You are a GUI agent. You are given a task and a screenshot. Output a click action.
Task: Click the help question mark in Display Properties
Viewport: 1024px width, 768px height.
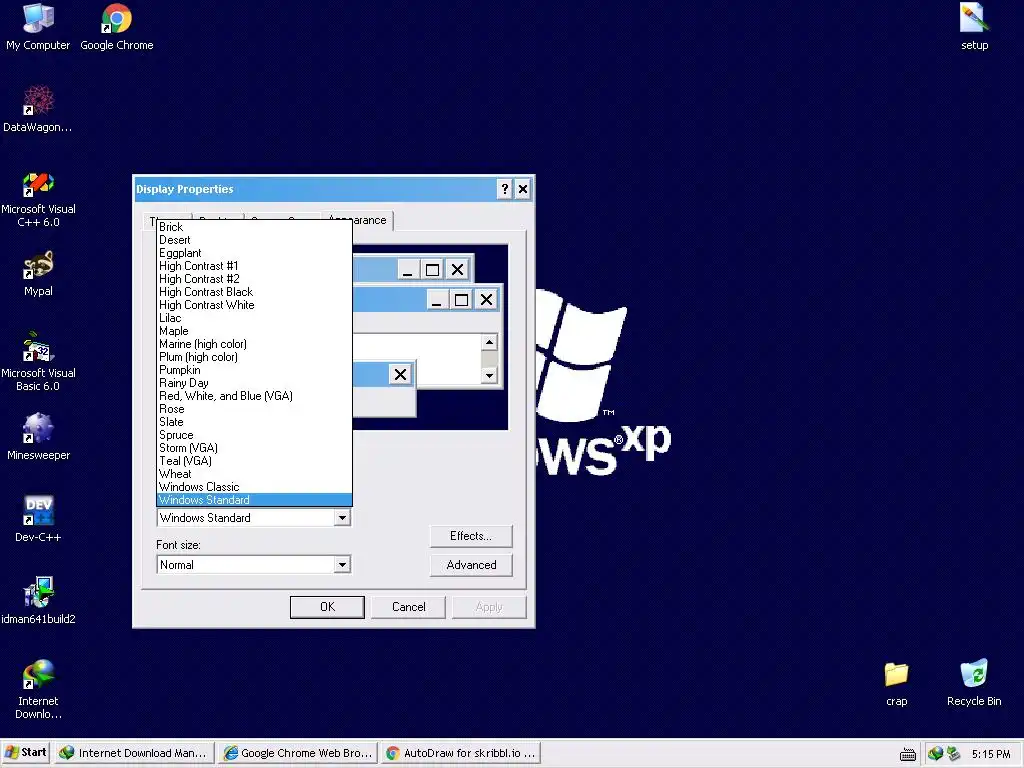click(504, 189)
